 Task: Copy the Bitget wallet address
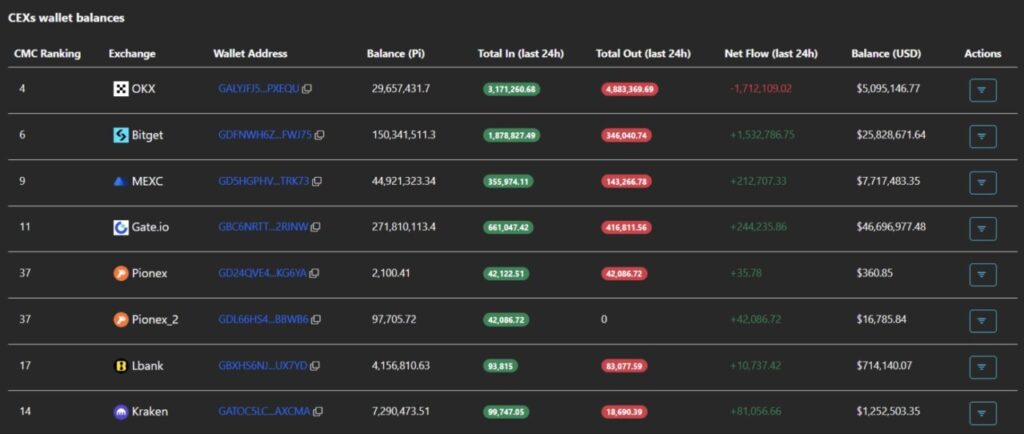coord(320,135)
